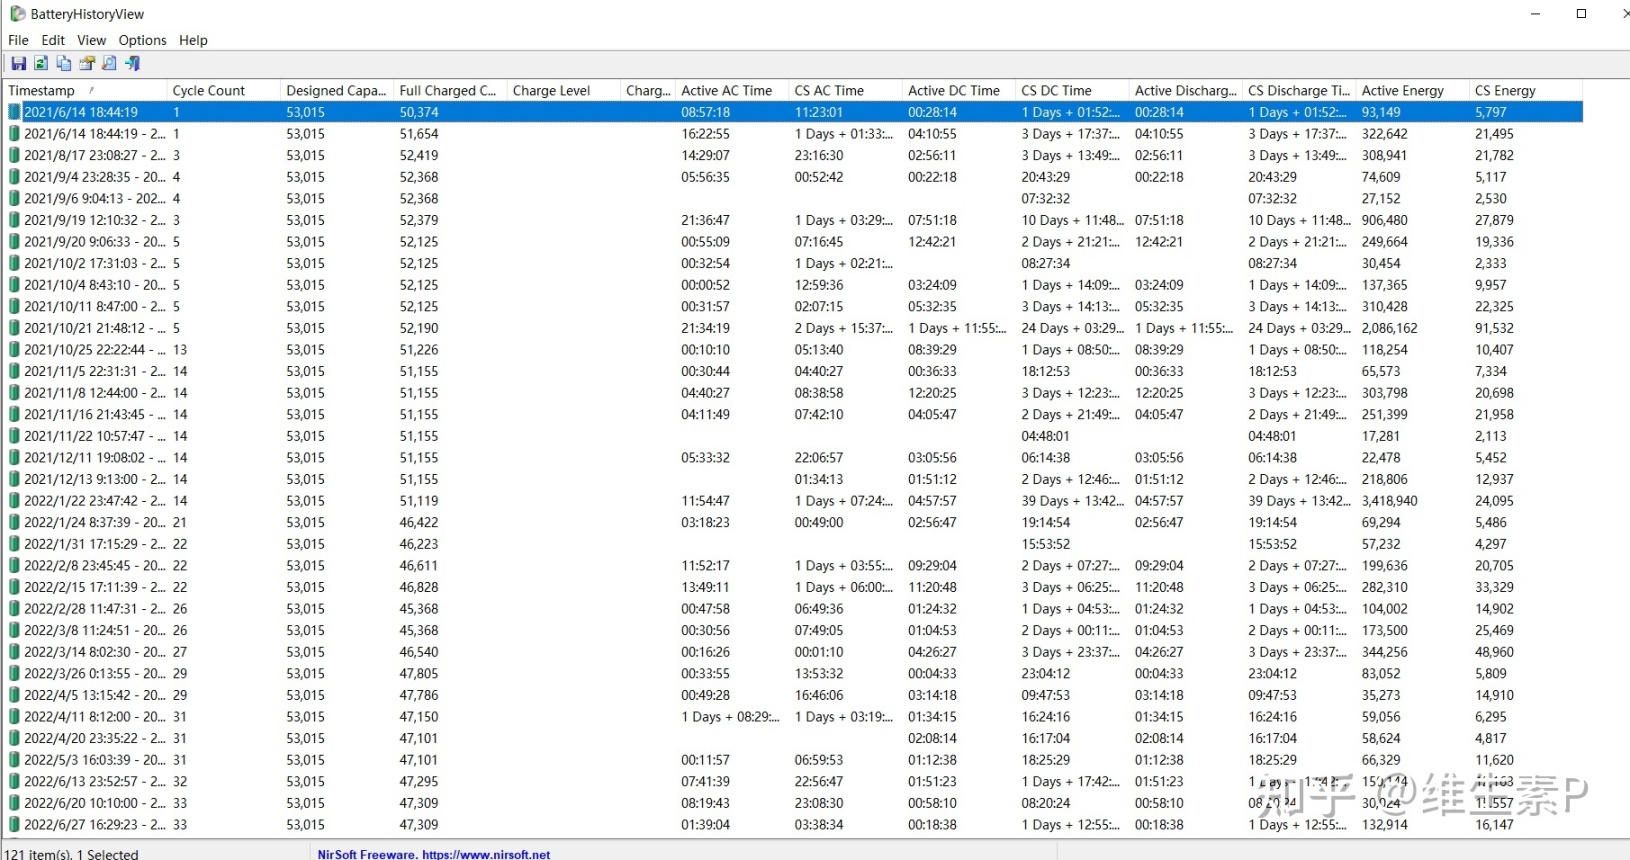This screenshot has height=860, width=1630.
Task: Refresh the battery history list
Action: pos(41,63)
